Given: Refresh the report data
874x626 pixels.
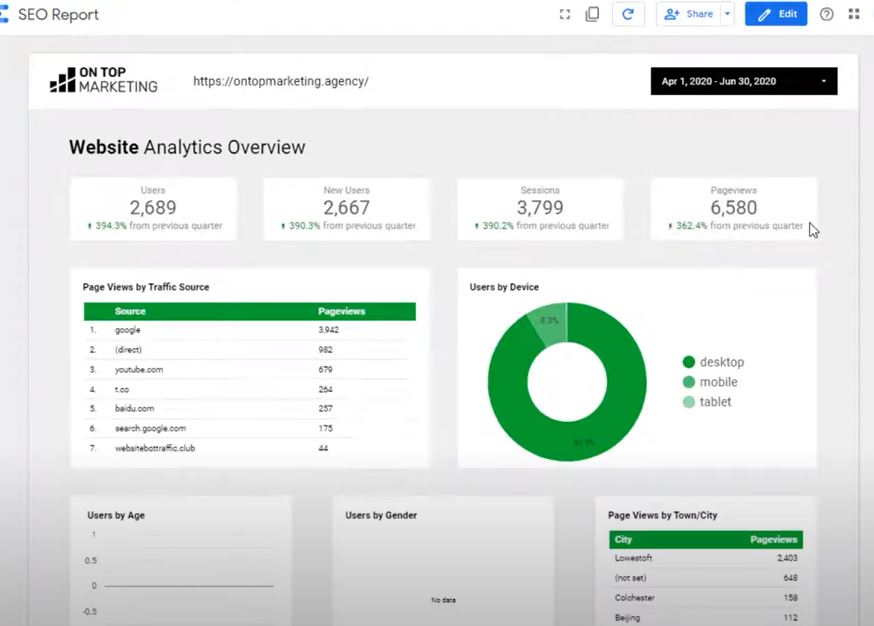Looking at the screenshot, I should tap(628, 14).
